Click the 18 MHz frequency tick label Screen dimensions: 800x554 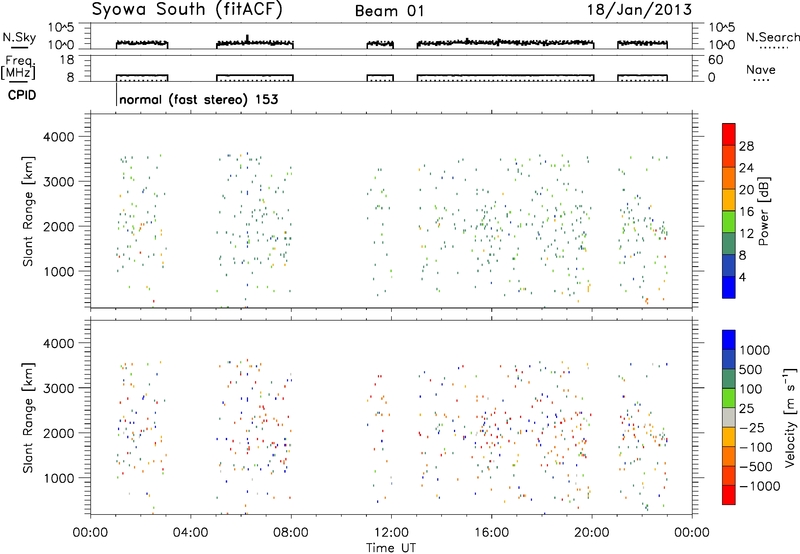[67, 60]
